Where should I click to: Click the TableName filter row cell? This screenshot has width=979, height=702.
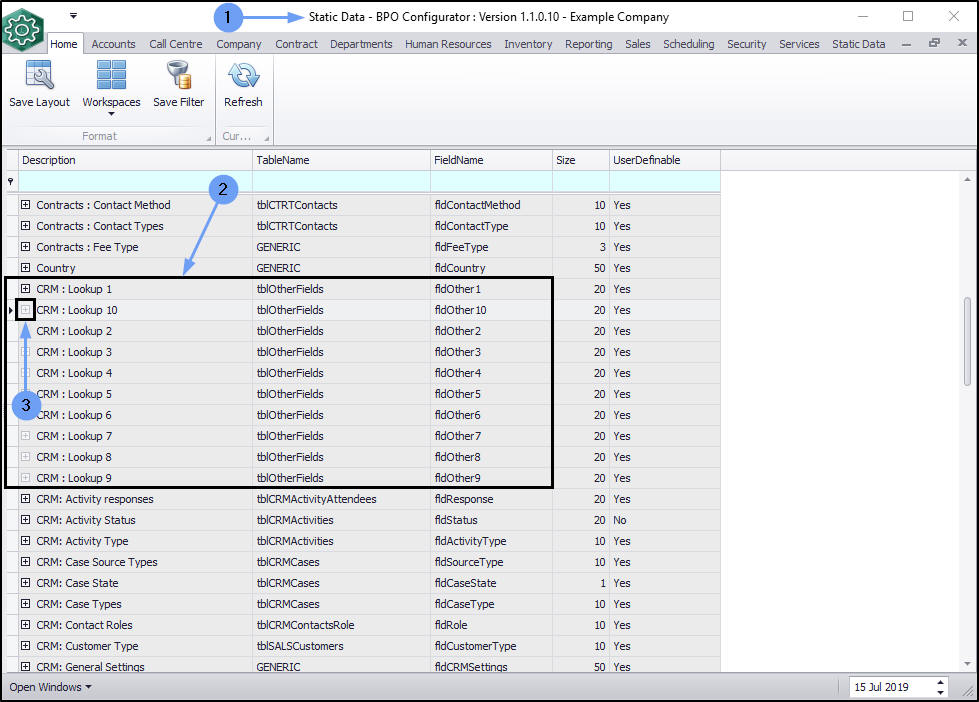pos(342,181)
